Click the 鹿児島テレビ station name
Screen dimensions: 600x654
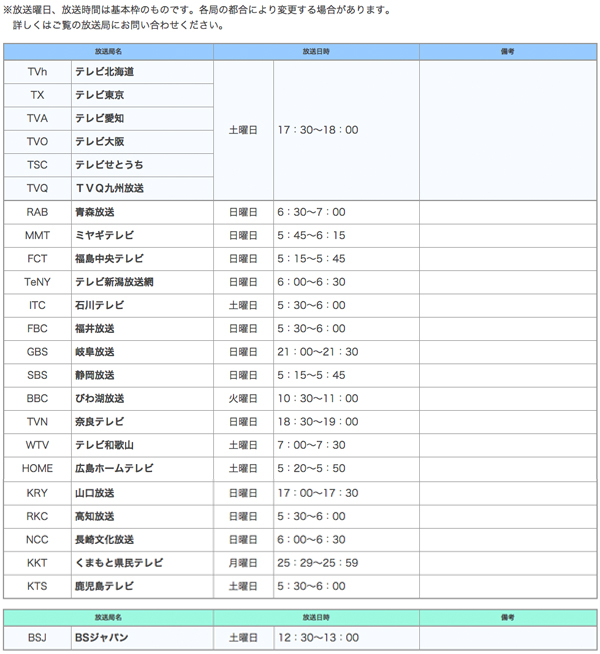coord(104,587)
